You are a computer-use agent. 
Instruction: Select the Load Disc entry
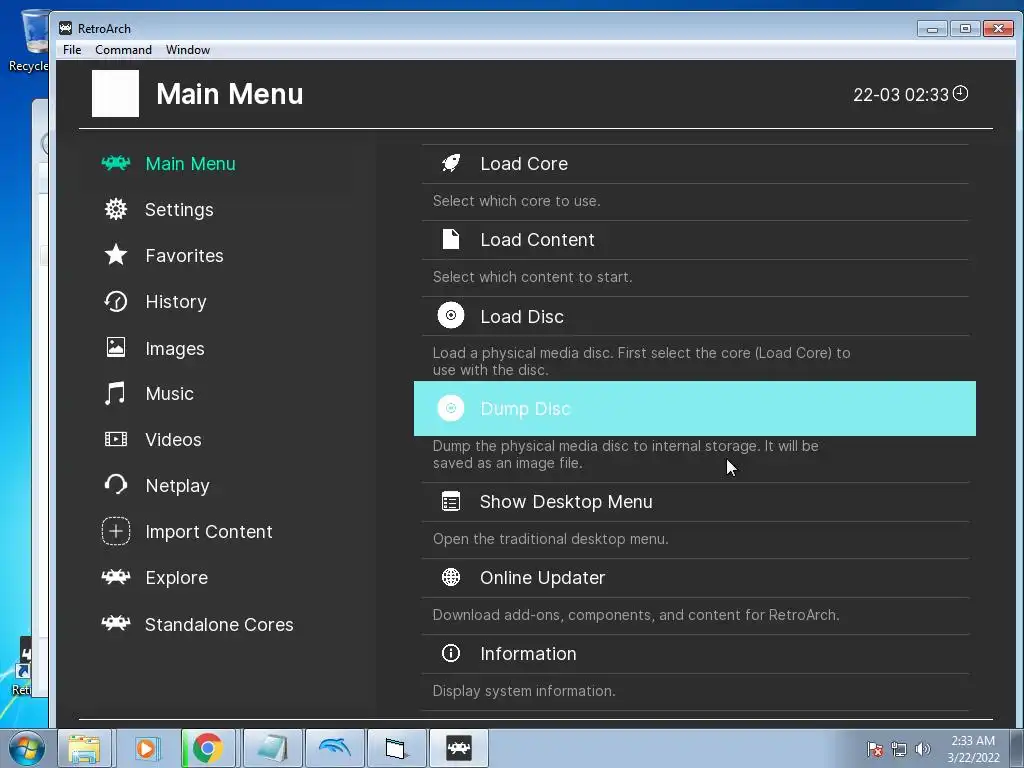pos(695,316)
